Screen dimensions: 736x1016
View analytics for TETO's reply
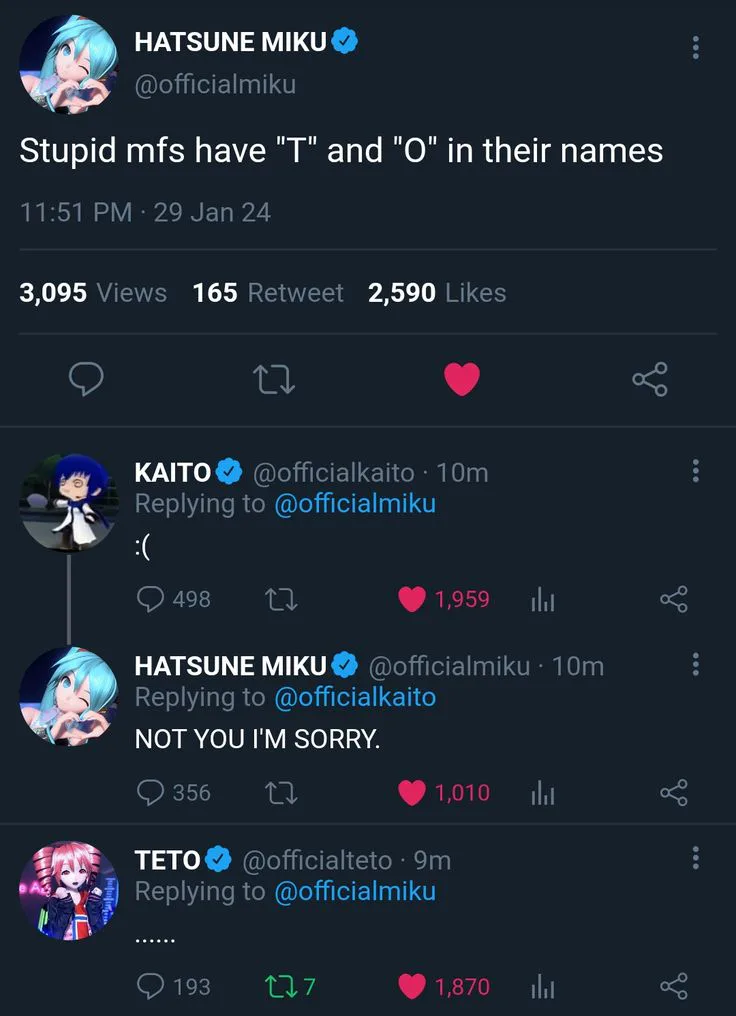542,987
